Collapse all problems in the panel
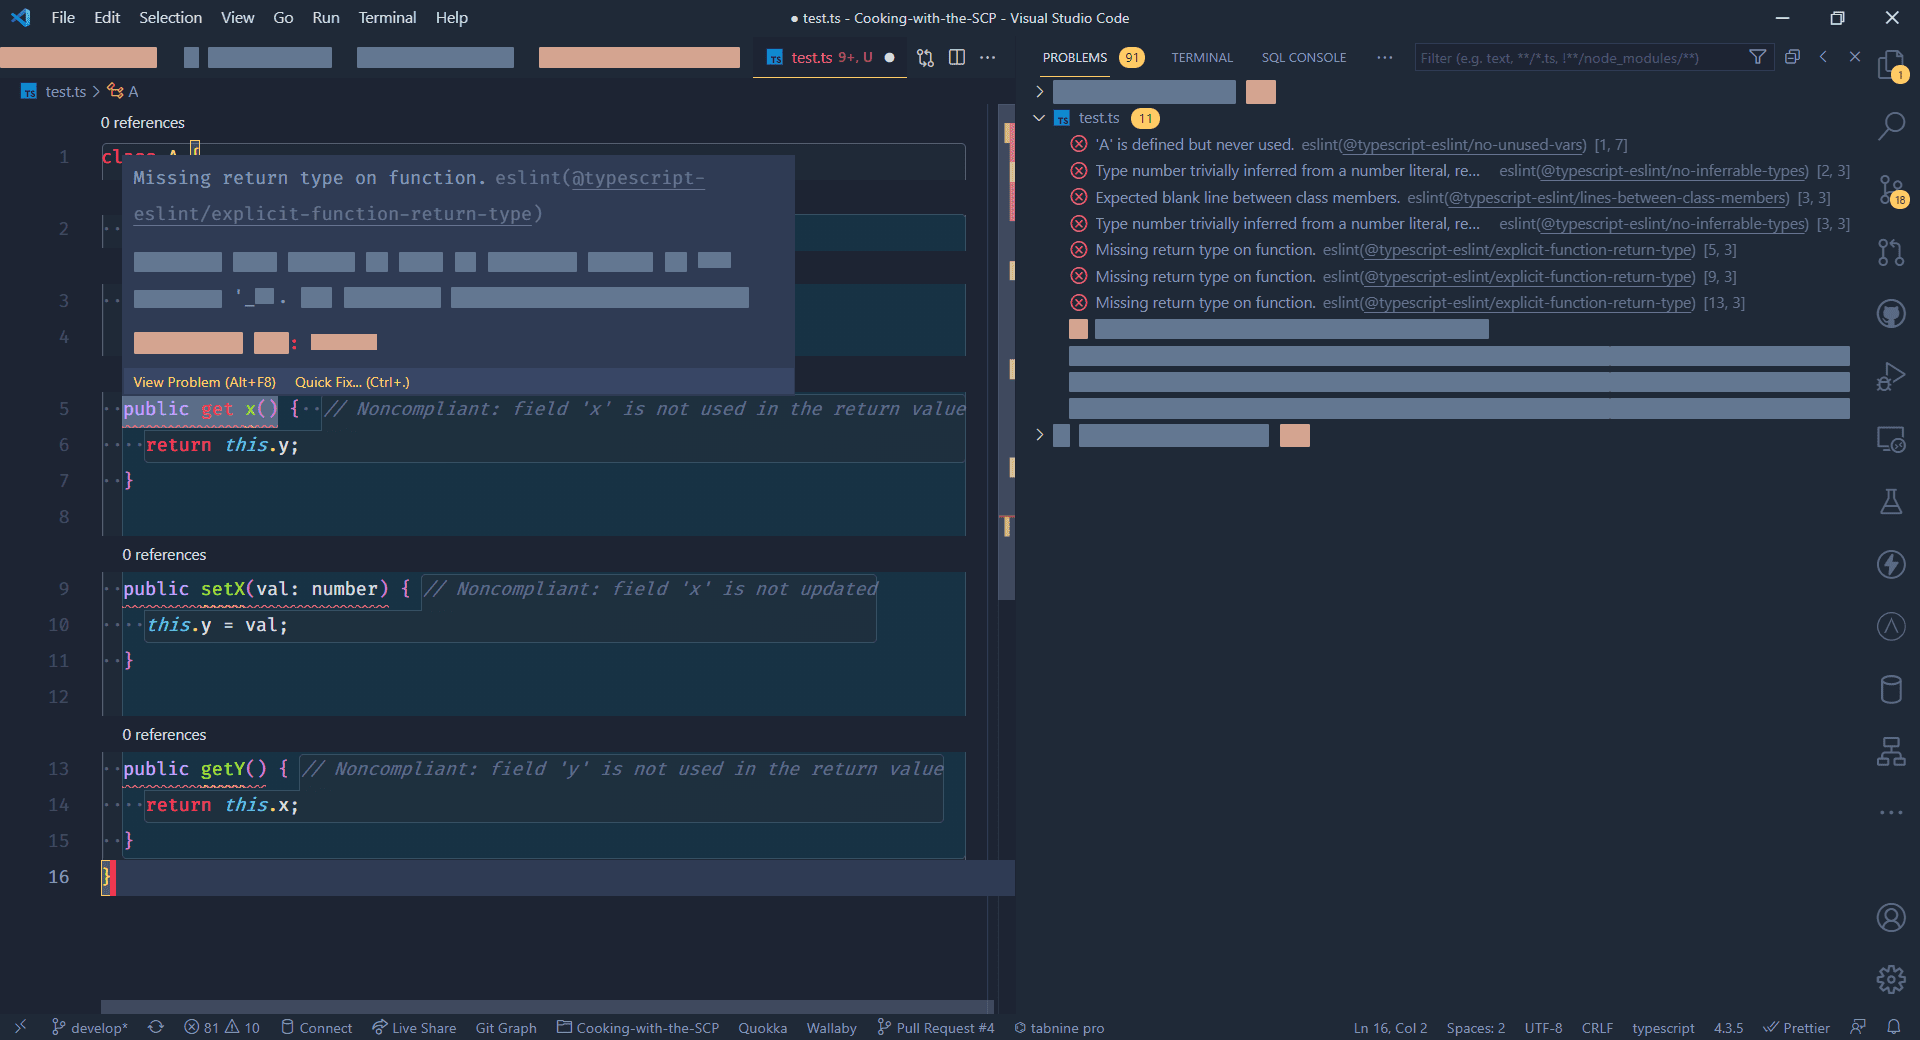The height and width of the screenshot is (1040, 1920). tap(1792, 57)
